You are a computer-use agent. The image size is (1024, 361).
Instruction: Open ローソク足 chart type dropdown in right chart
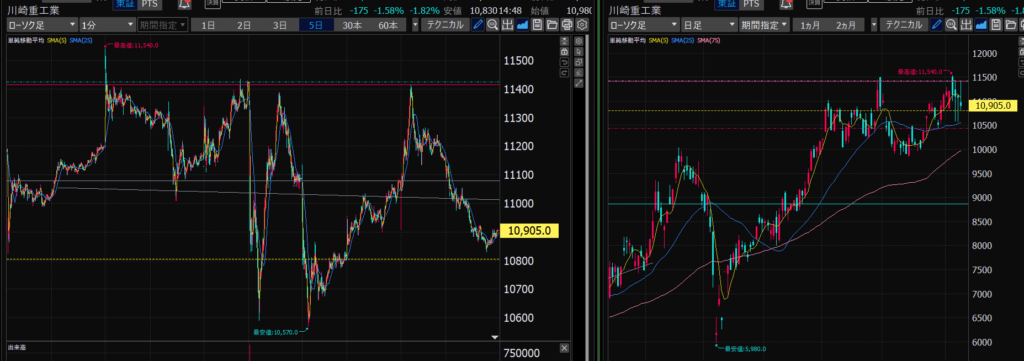coord(643,25)
